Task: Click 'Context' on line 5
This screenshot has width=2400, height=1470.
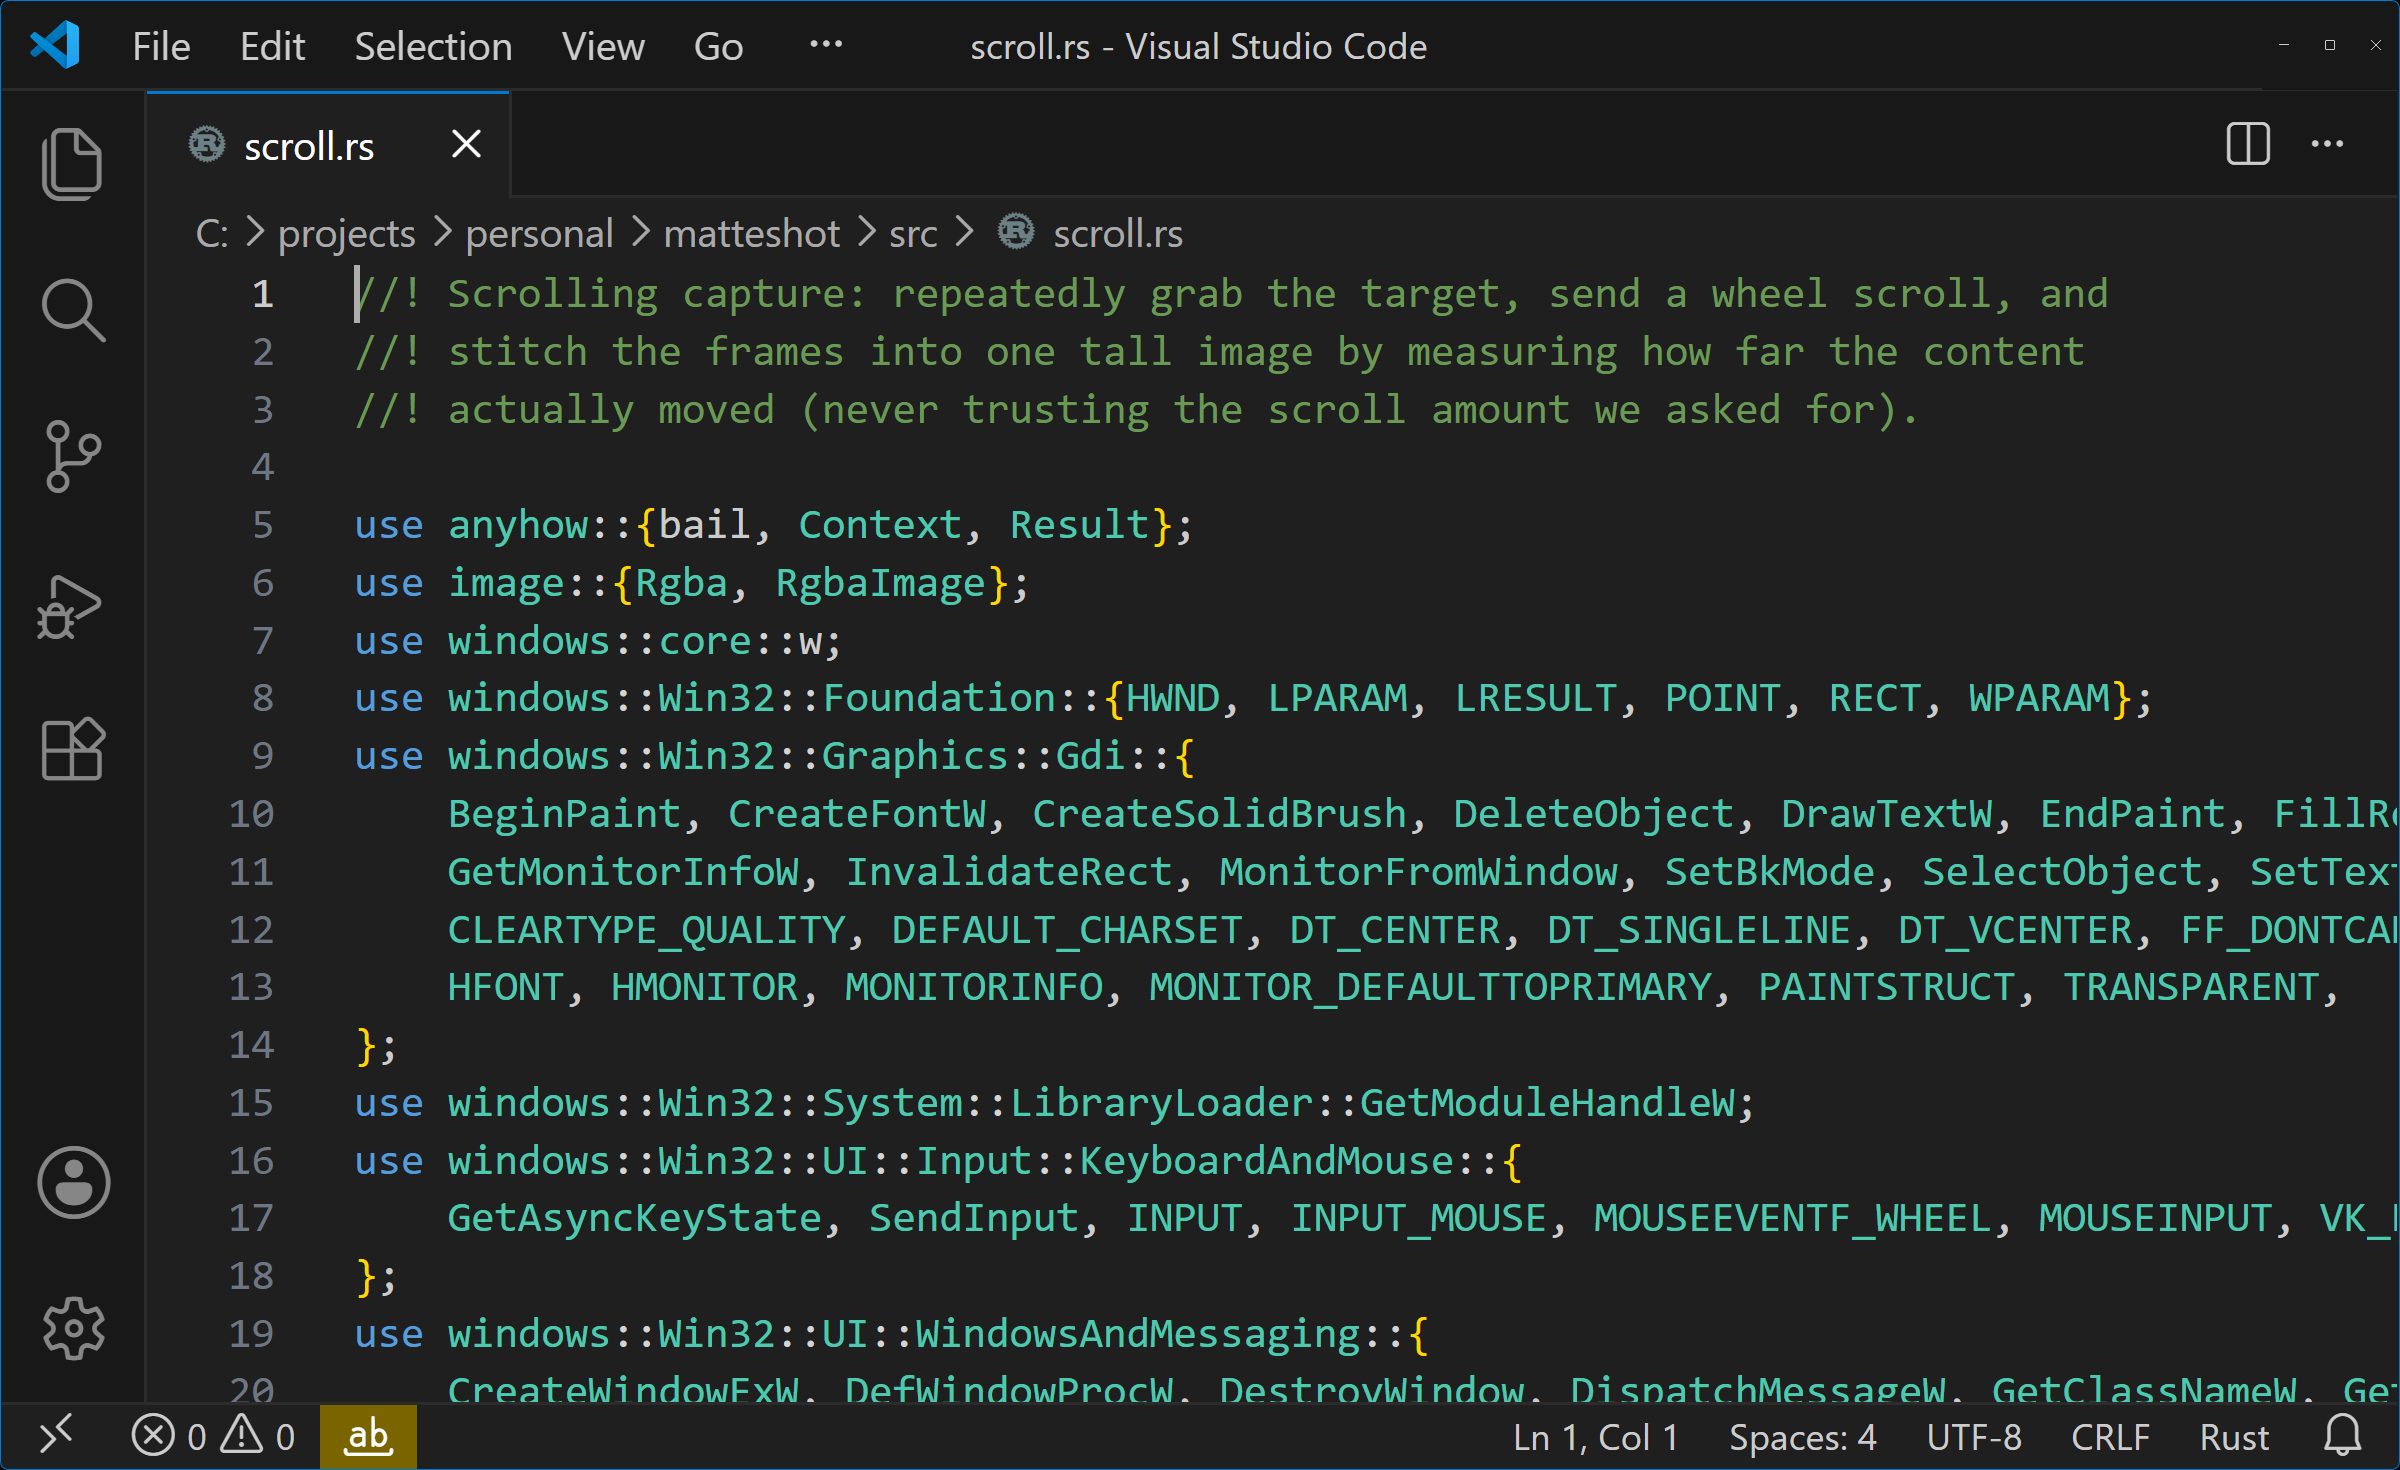Action: pyautogui.click(x=880, y=525)
